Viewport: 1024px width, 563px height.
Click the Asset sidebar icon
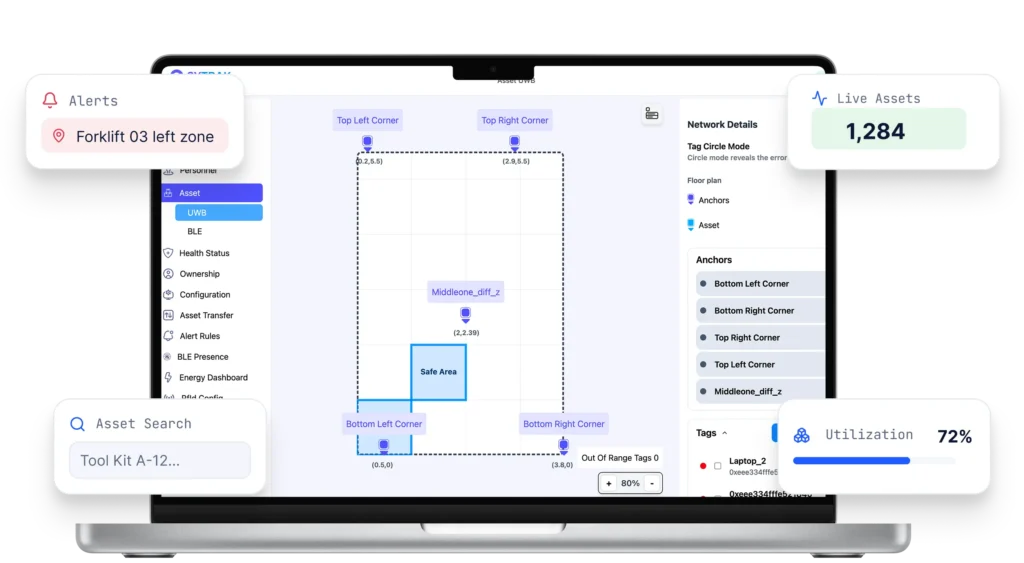pyautogui.click(x=168, y=193)
